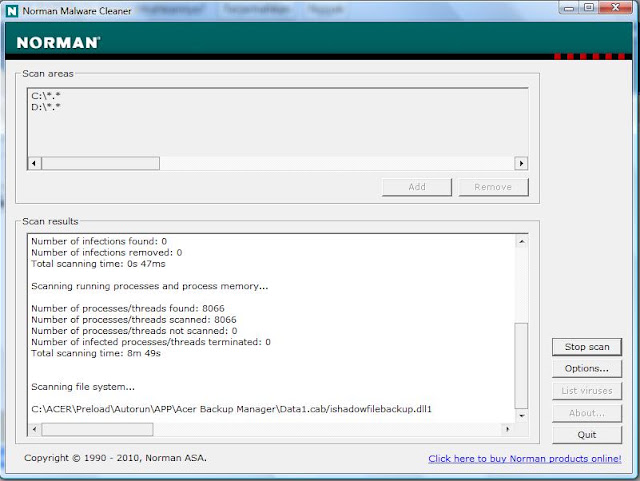Click the Norman N icon in title bar
Image resolution: width=640 pixels, height=481 pixels.
tap(12, 11)
